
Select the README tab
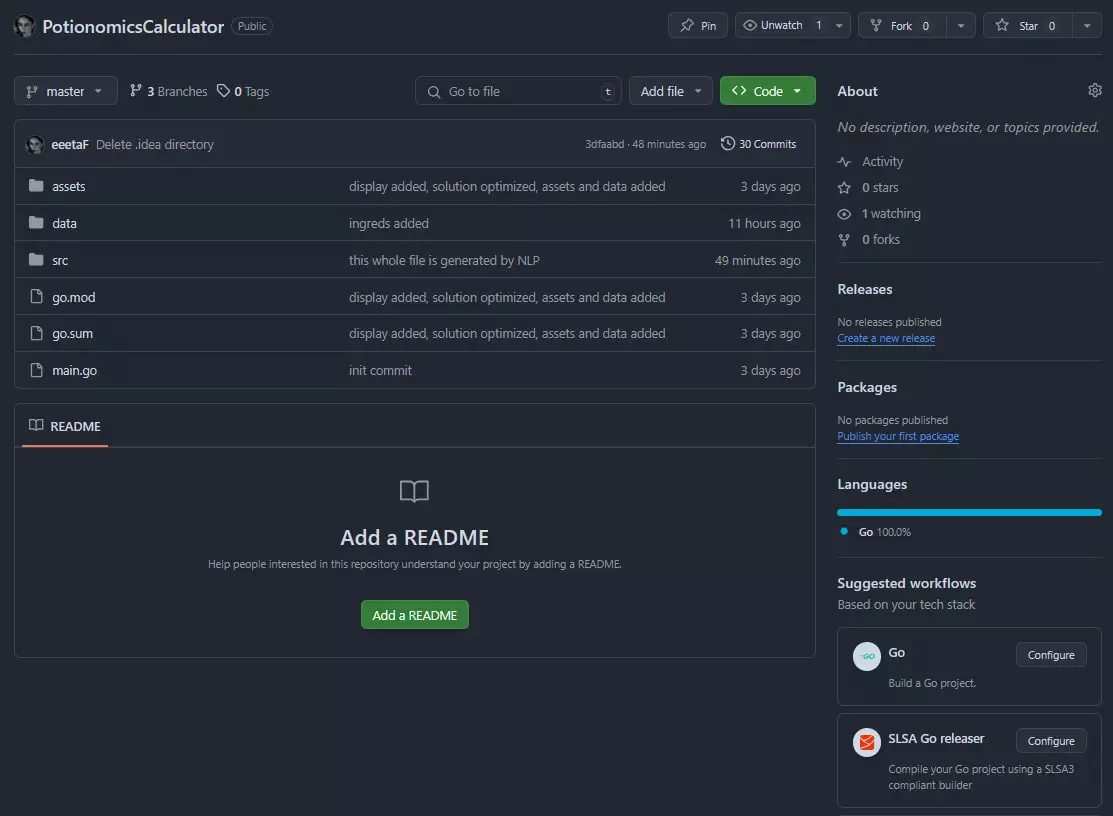coord(65,426)
